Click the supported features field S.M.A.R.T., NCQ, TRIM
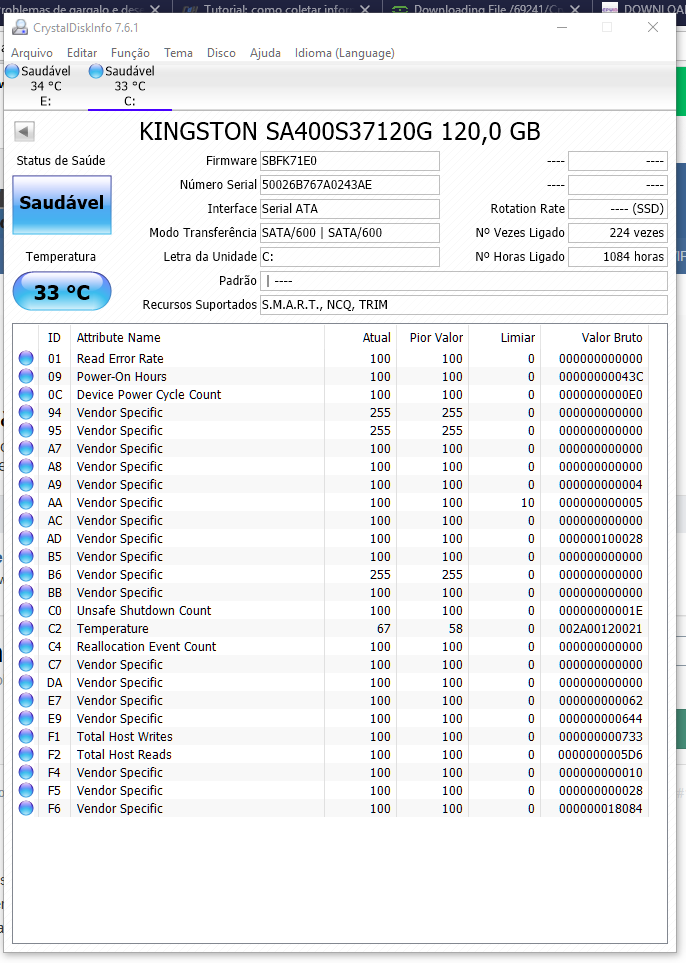This screenshot has height=963, width=686. pos(464,305)
